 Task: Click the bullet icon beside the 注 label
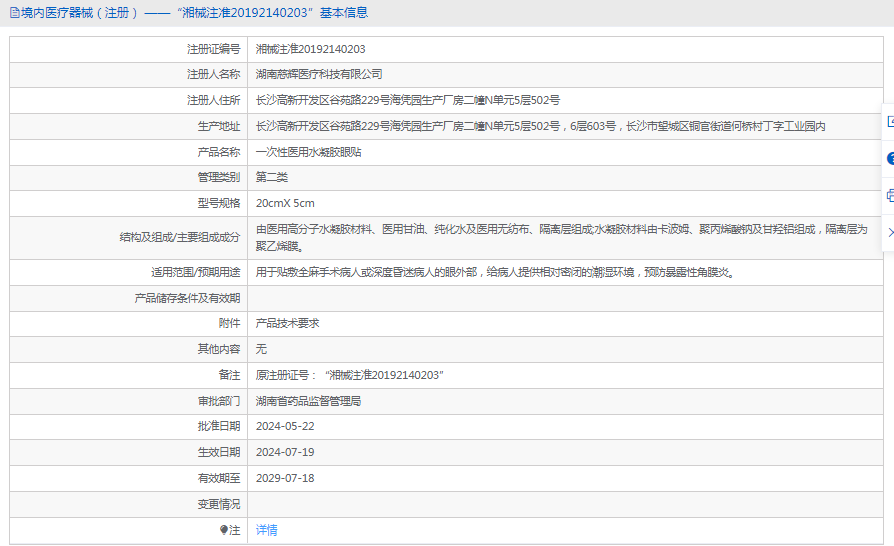224,530
